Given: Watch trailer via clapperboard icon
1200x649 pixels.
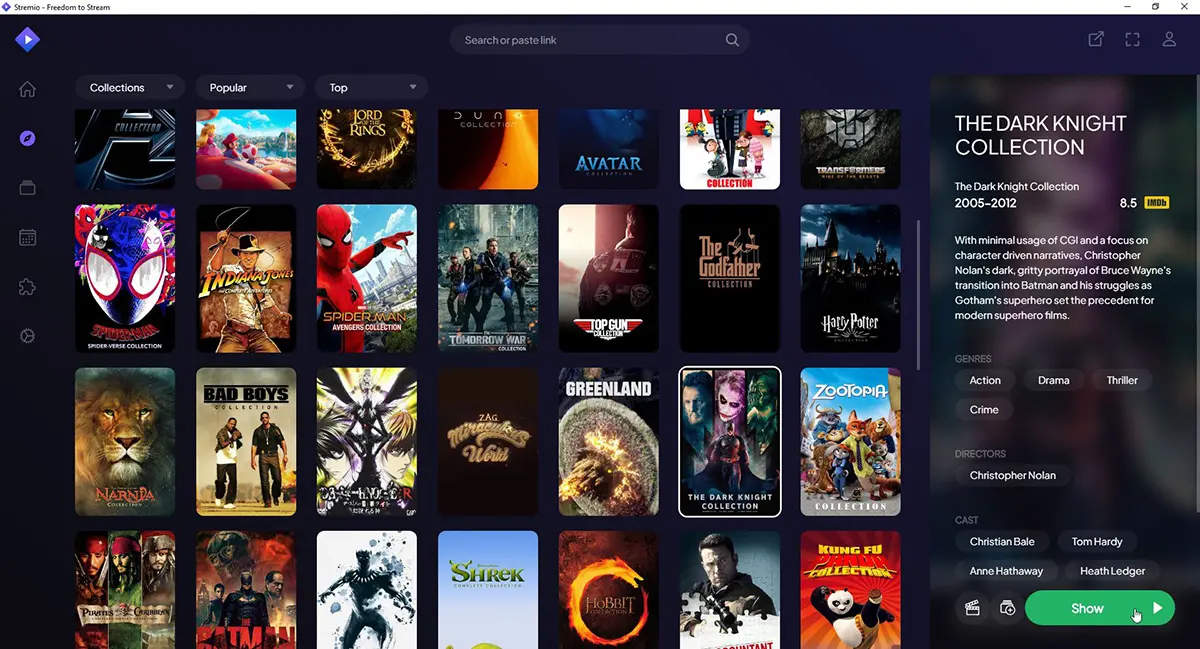Looking at the screenshot, I should tap(971, 608).
